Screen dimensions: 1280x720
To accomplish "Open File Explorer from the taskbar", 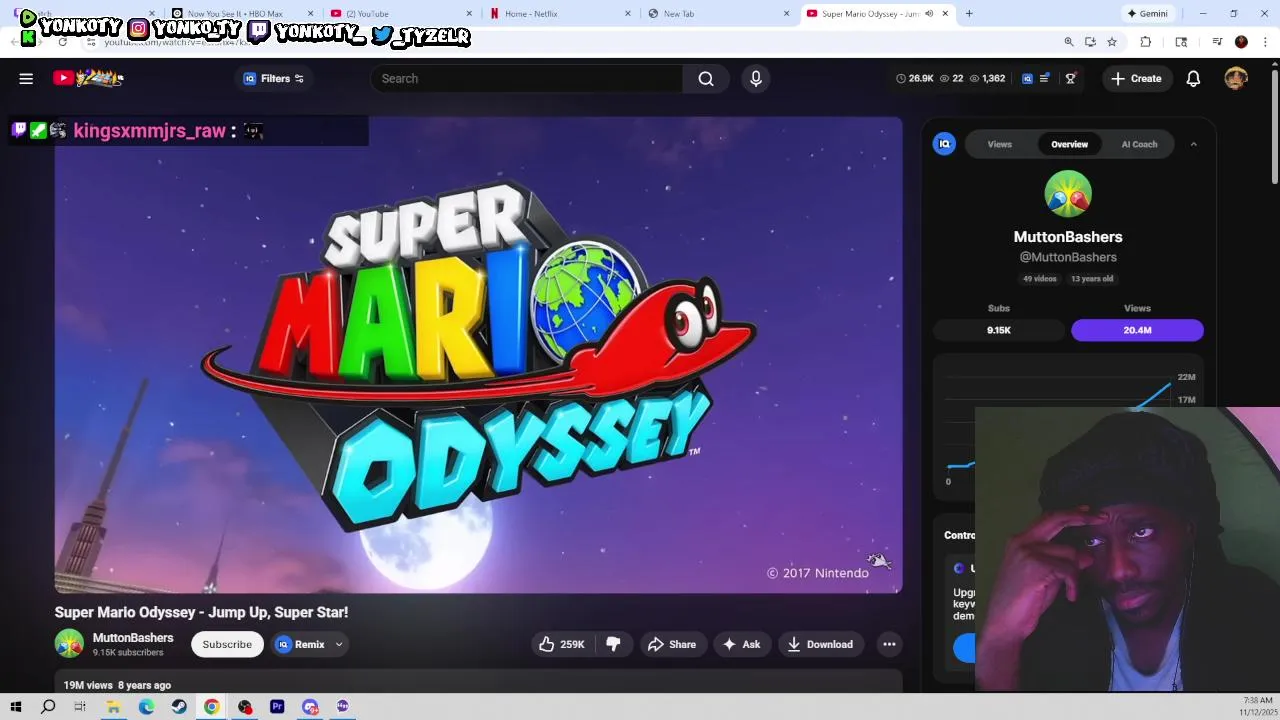I will [113, 706].
